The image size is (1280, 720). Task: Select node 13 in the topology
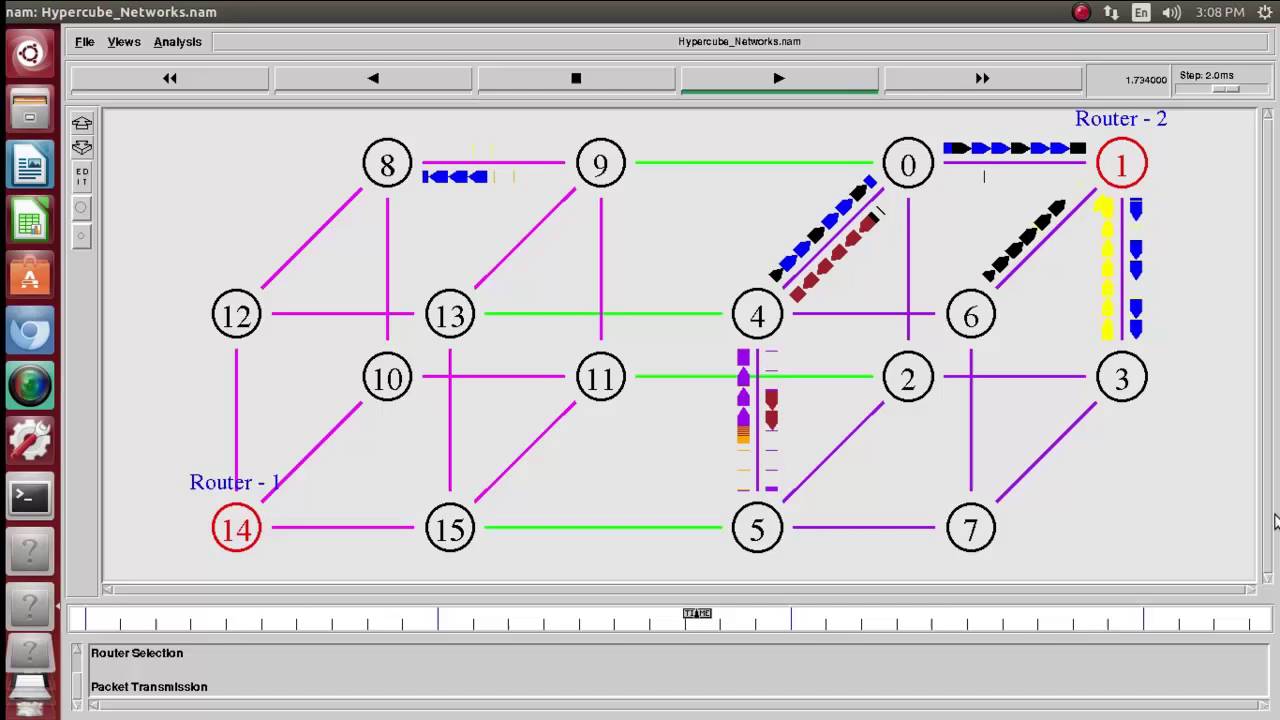coord(450,315)
